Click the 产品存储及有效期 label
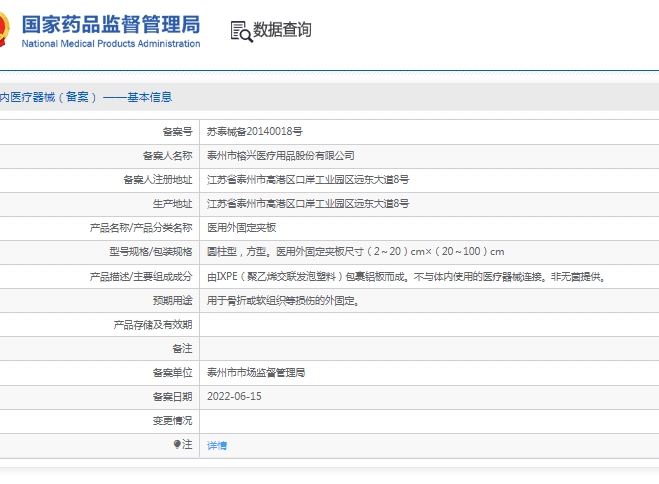 click(x=153, y=325)
